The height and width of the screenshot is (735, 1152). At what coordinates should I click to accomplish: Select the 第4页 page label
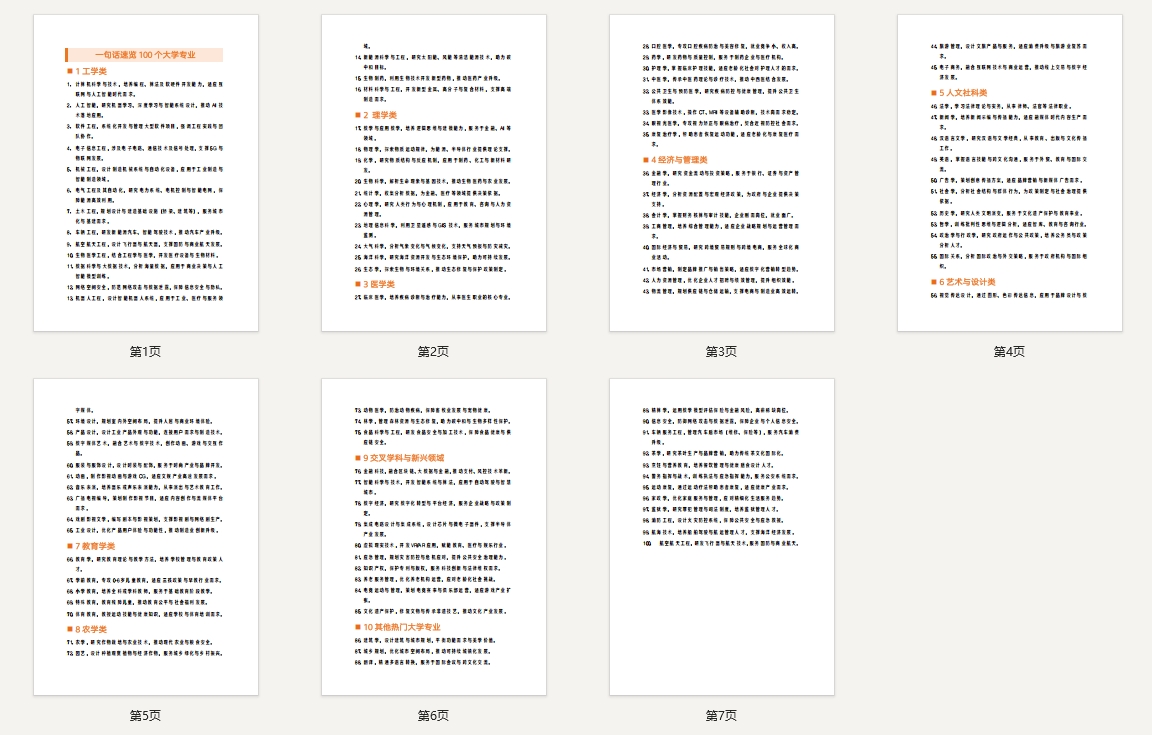coord(1008,352)
